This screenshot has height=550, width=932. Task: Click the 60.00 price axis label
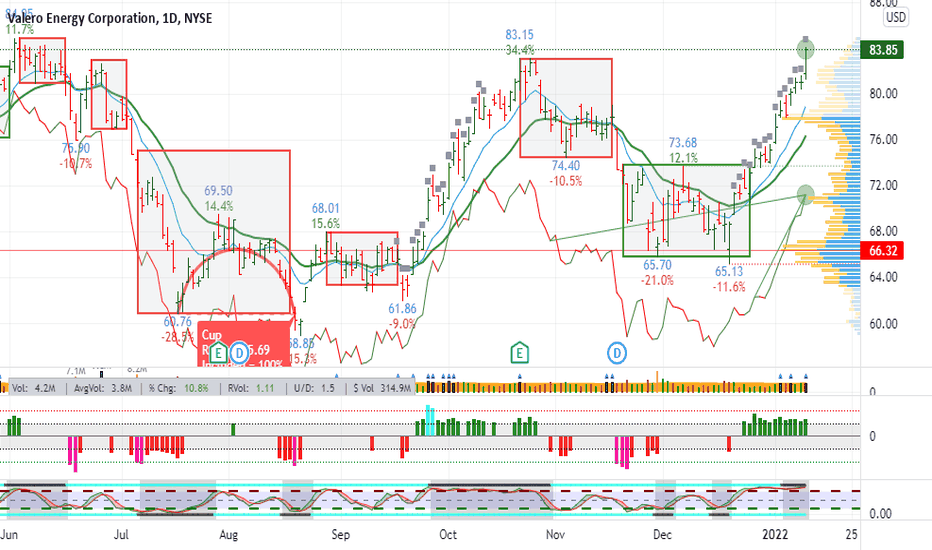(883, 324)
